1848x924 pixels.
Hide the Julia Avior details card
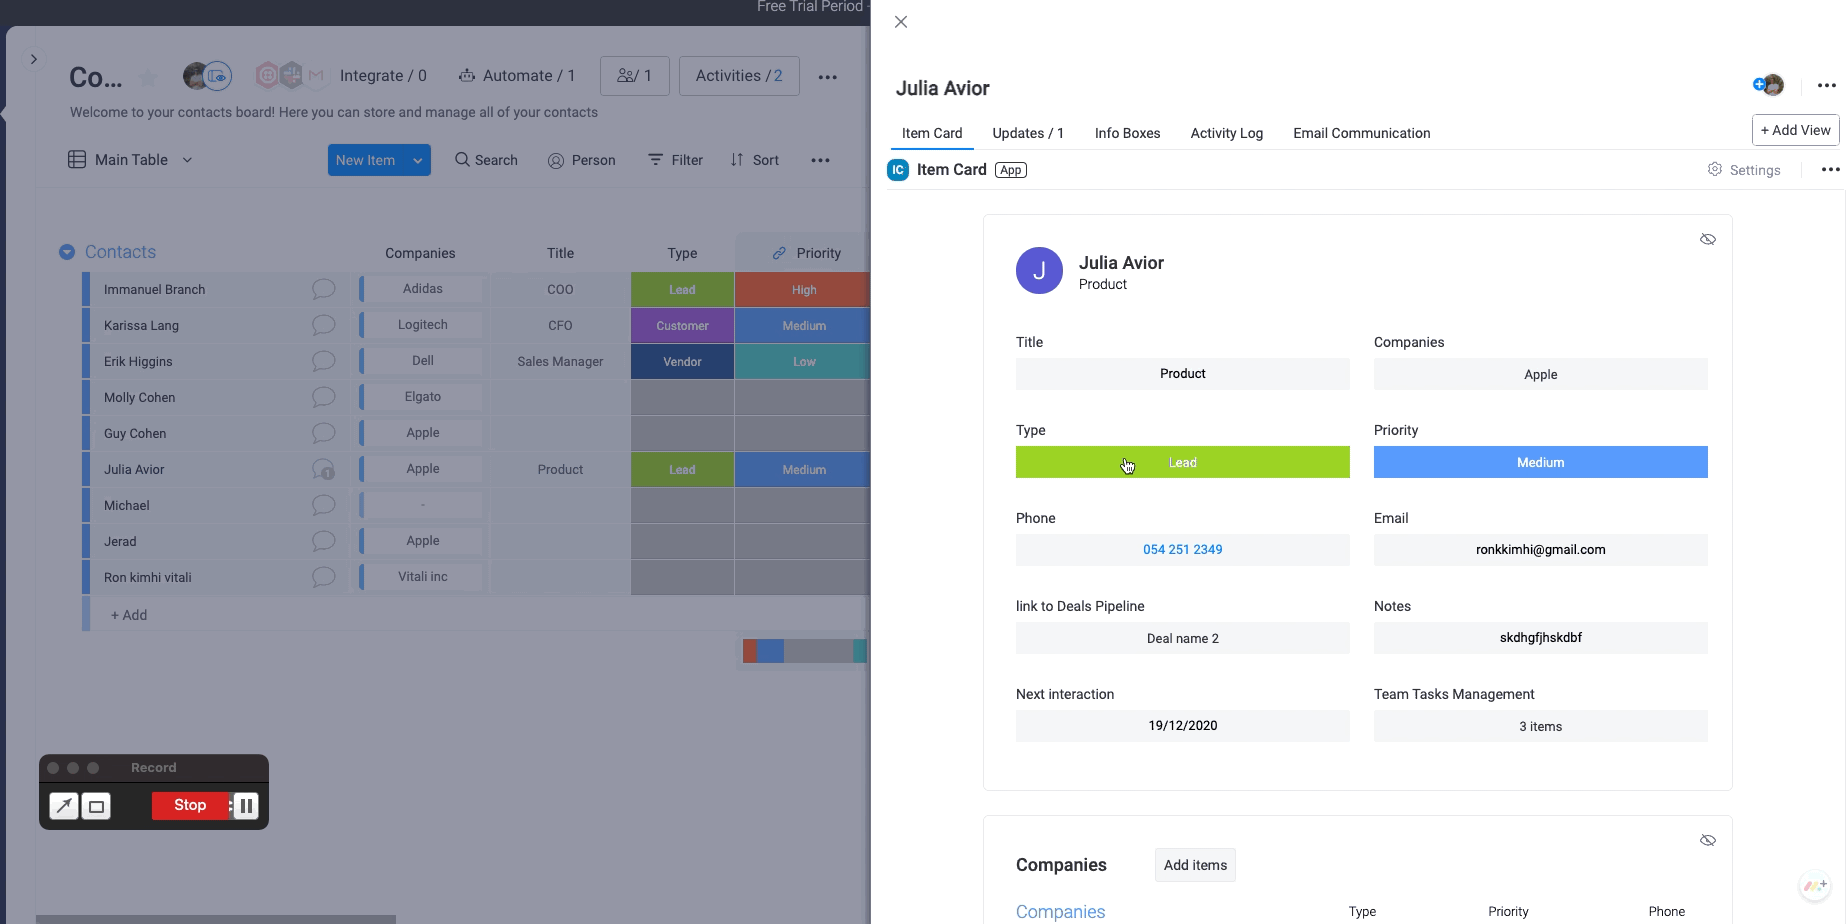(x=1707, y=239)
